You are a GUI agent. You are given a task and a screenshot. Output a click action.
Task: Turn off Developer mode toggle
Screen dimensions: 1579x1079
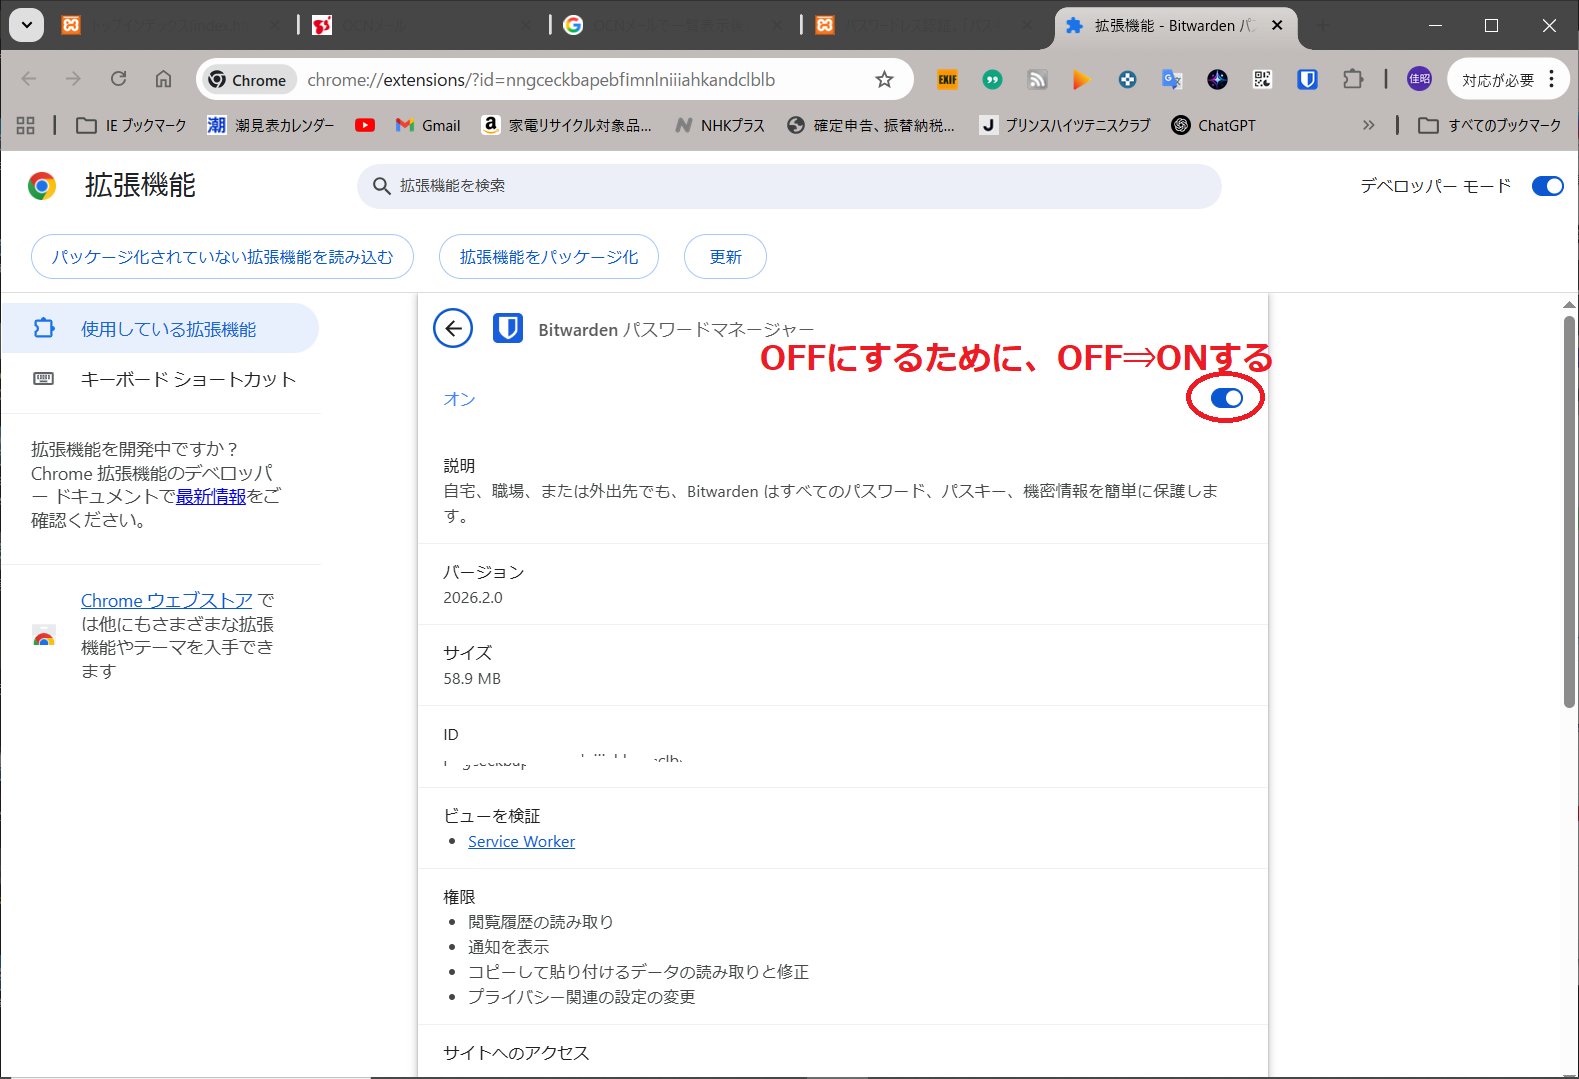tap(1547, 186)
